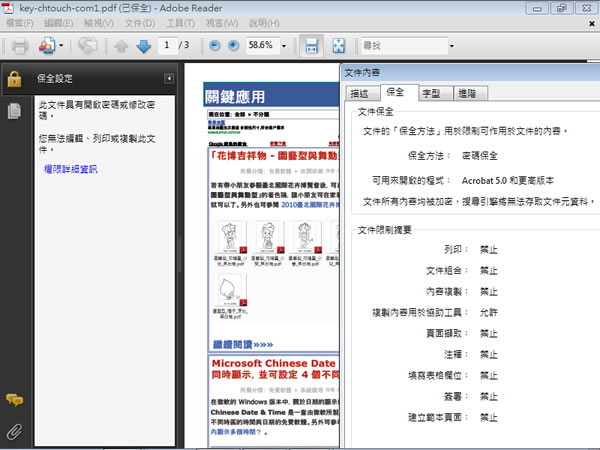This screenshot has height=450, width=600.
Task: Click the 密碼保全 security method value
Action: (x=480, y=156)
